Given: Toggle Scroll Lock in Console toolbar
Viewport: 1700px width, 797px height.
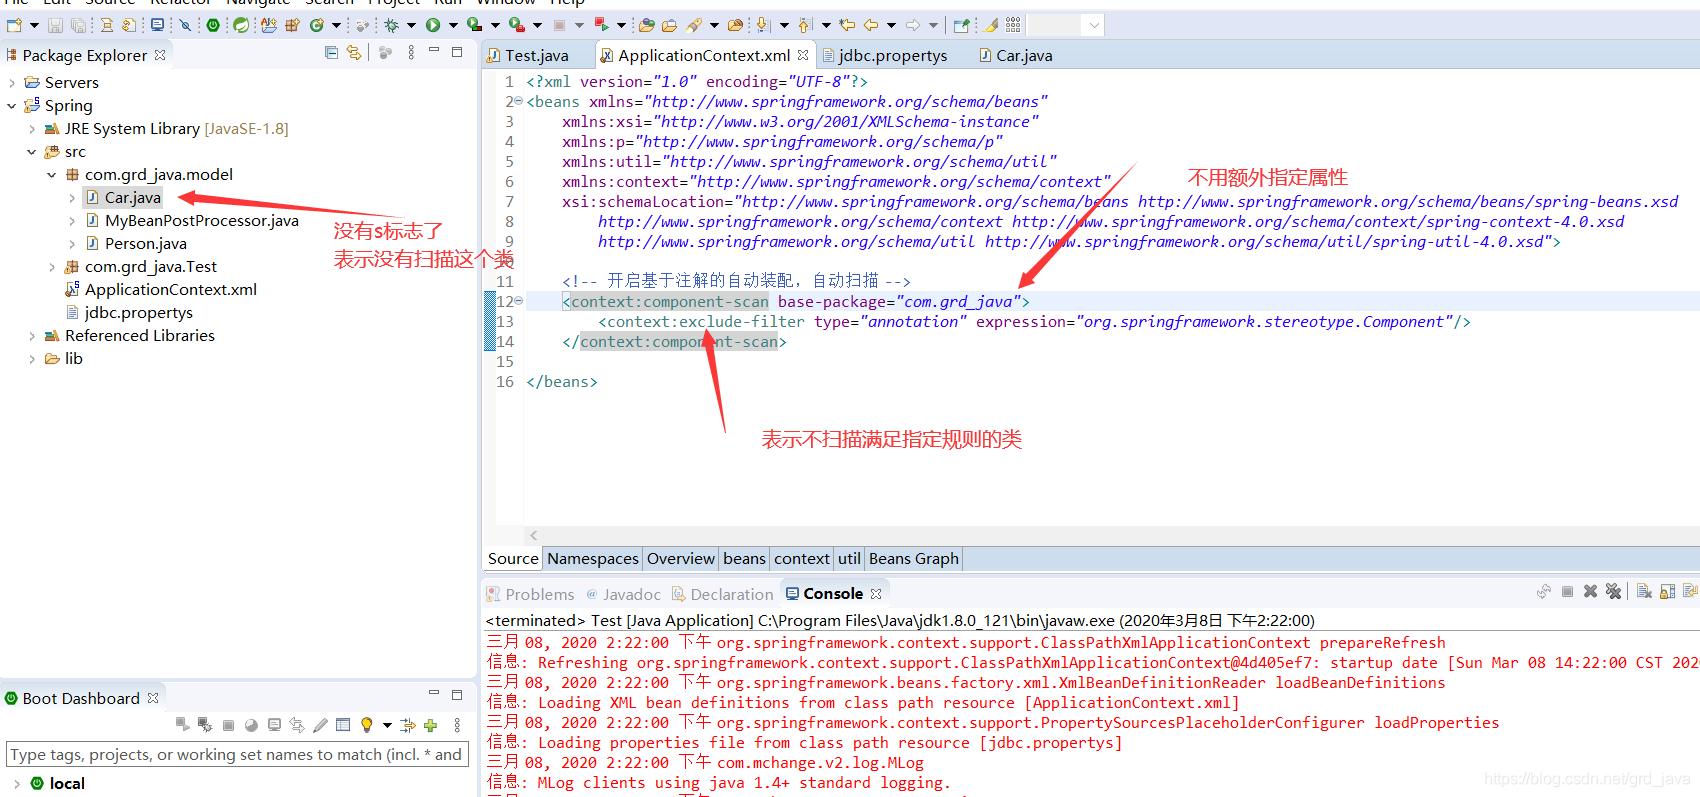Looking at the screenshot, I should tap(1667, 592).
